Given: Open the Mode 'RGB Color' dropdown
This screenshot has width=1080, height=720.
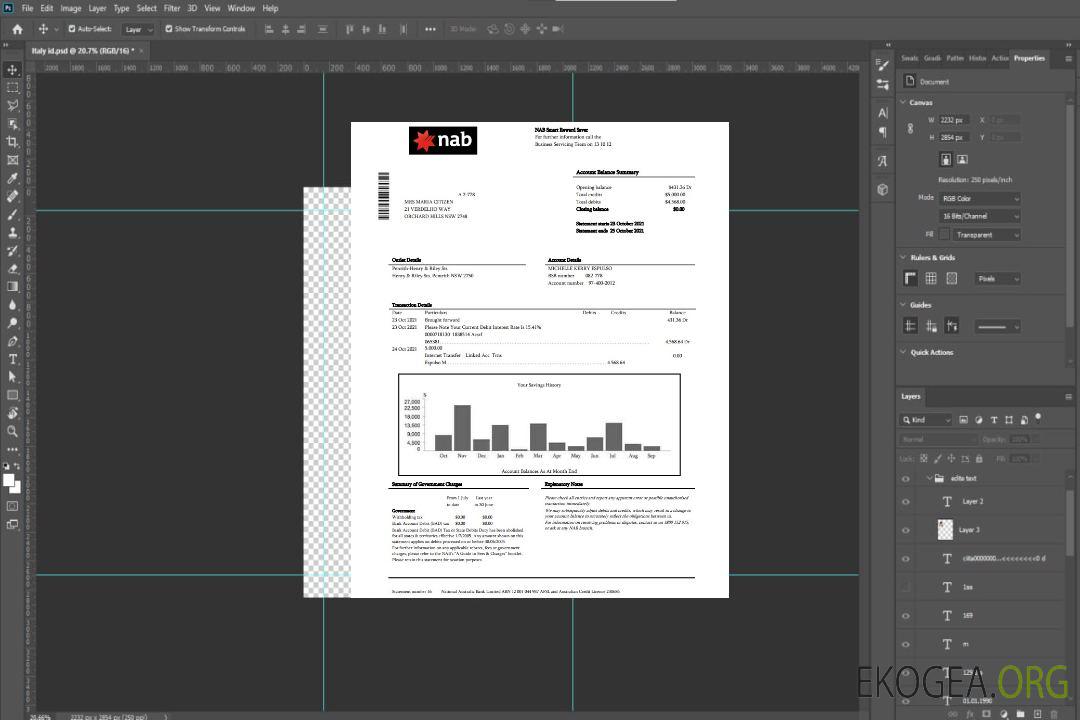Looking at the screenshot, I should point(979,198).
